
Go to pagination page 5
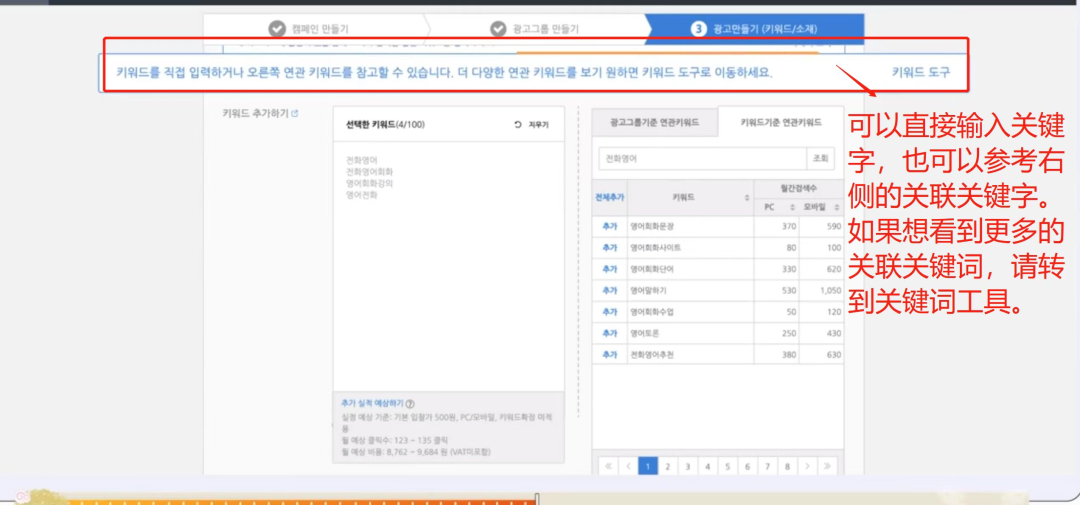point(727,466)
